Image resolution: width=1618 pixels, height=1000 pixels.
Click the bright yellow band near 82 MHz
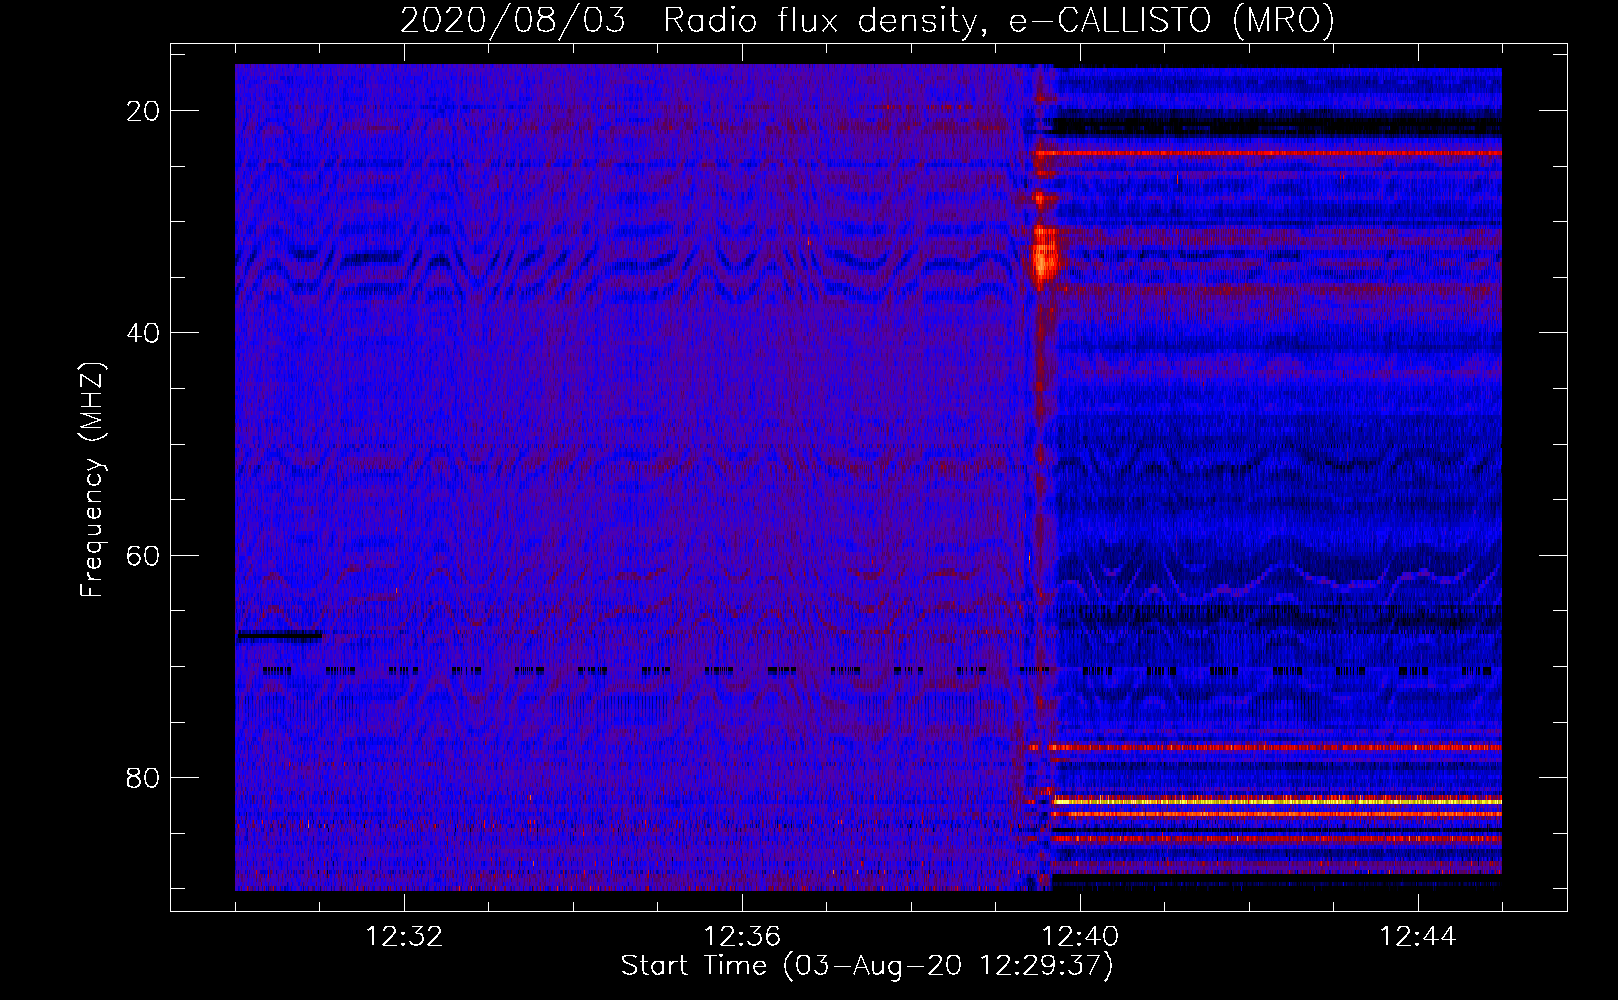point(1277,801)
